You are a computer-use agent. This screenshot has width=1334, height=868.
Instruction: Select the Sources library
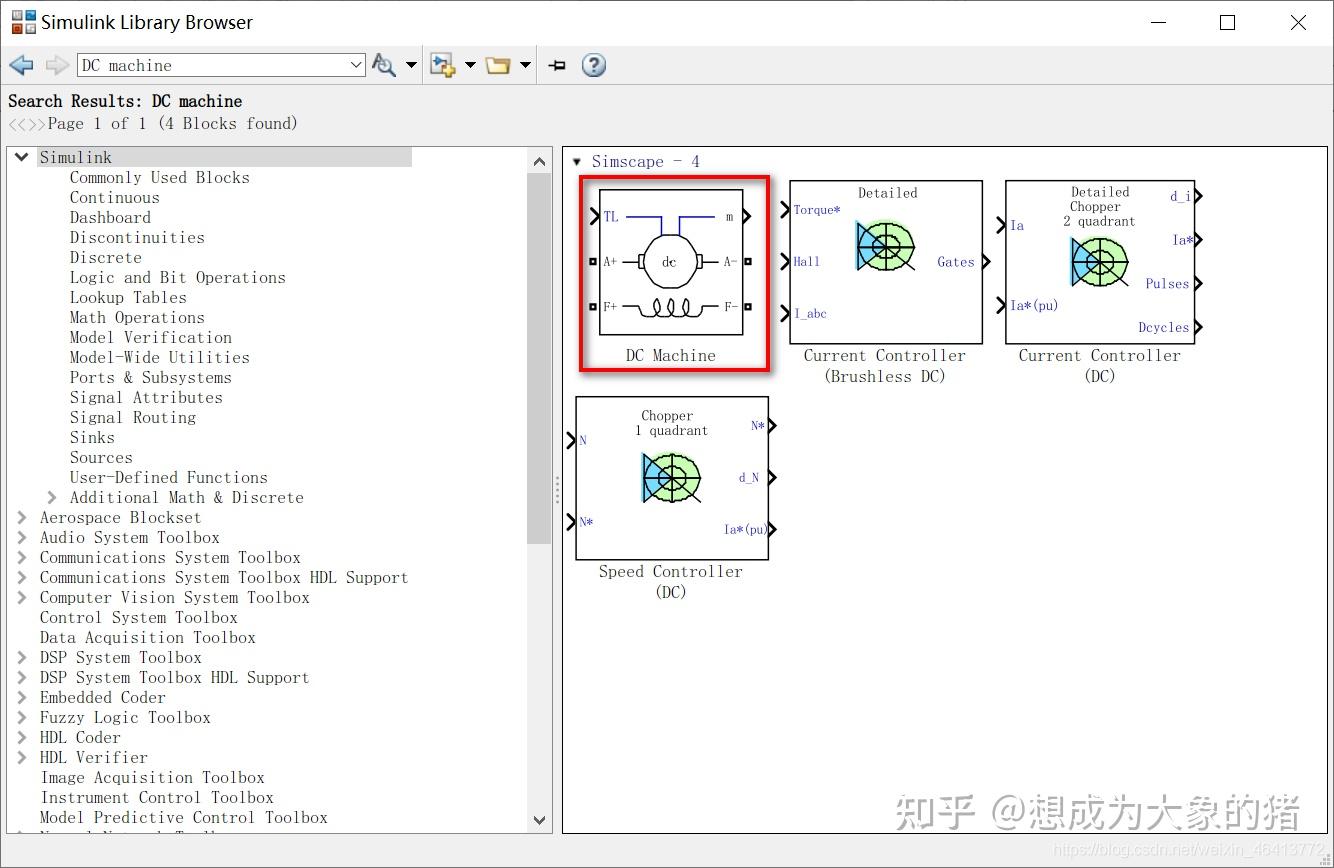tap(101, 457)
